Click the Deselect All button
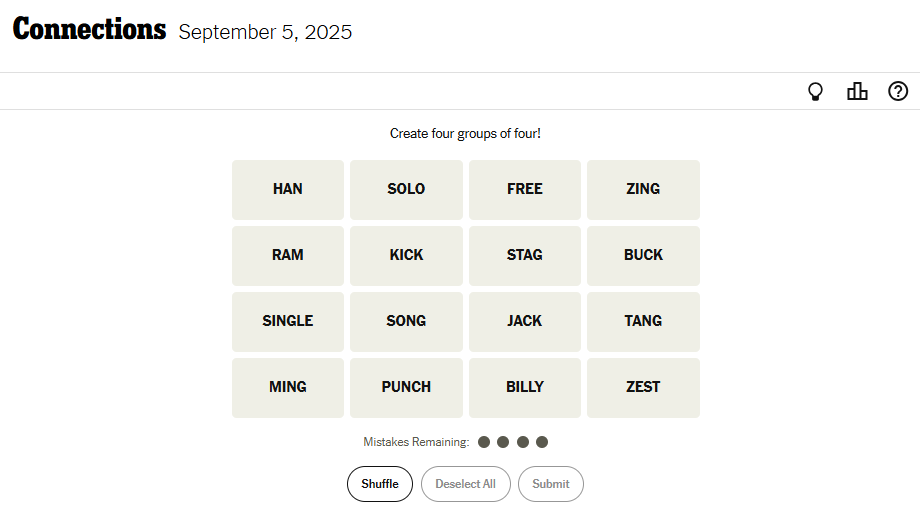Viewport: 920px width, 514px height. tap(465, 484)
